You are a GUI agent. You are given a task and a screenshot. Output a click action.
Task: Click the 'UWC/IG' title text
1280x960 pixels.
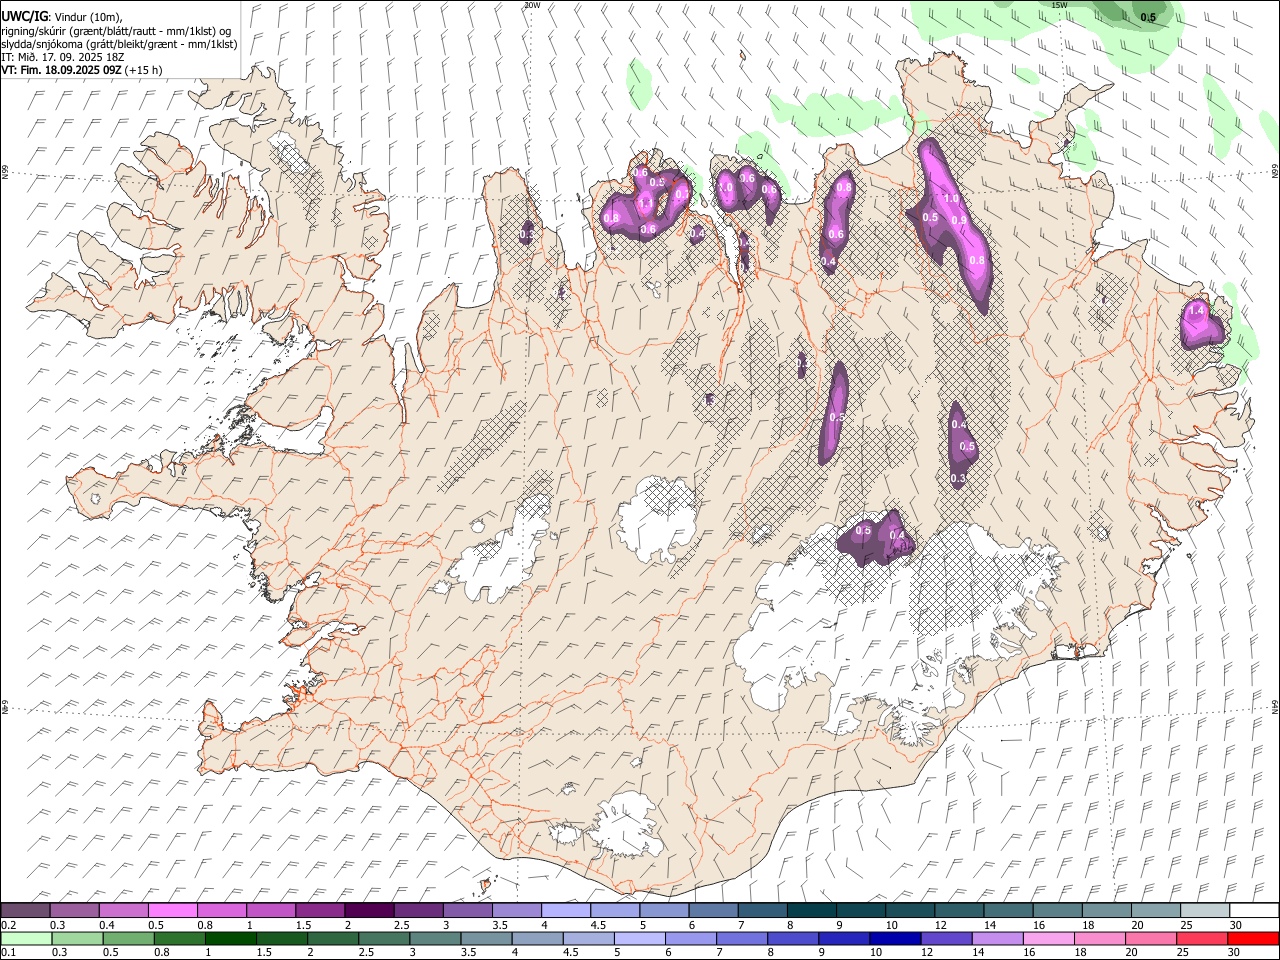pyautogui.click(x=24, y=17)
